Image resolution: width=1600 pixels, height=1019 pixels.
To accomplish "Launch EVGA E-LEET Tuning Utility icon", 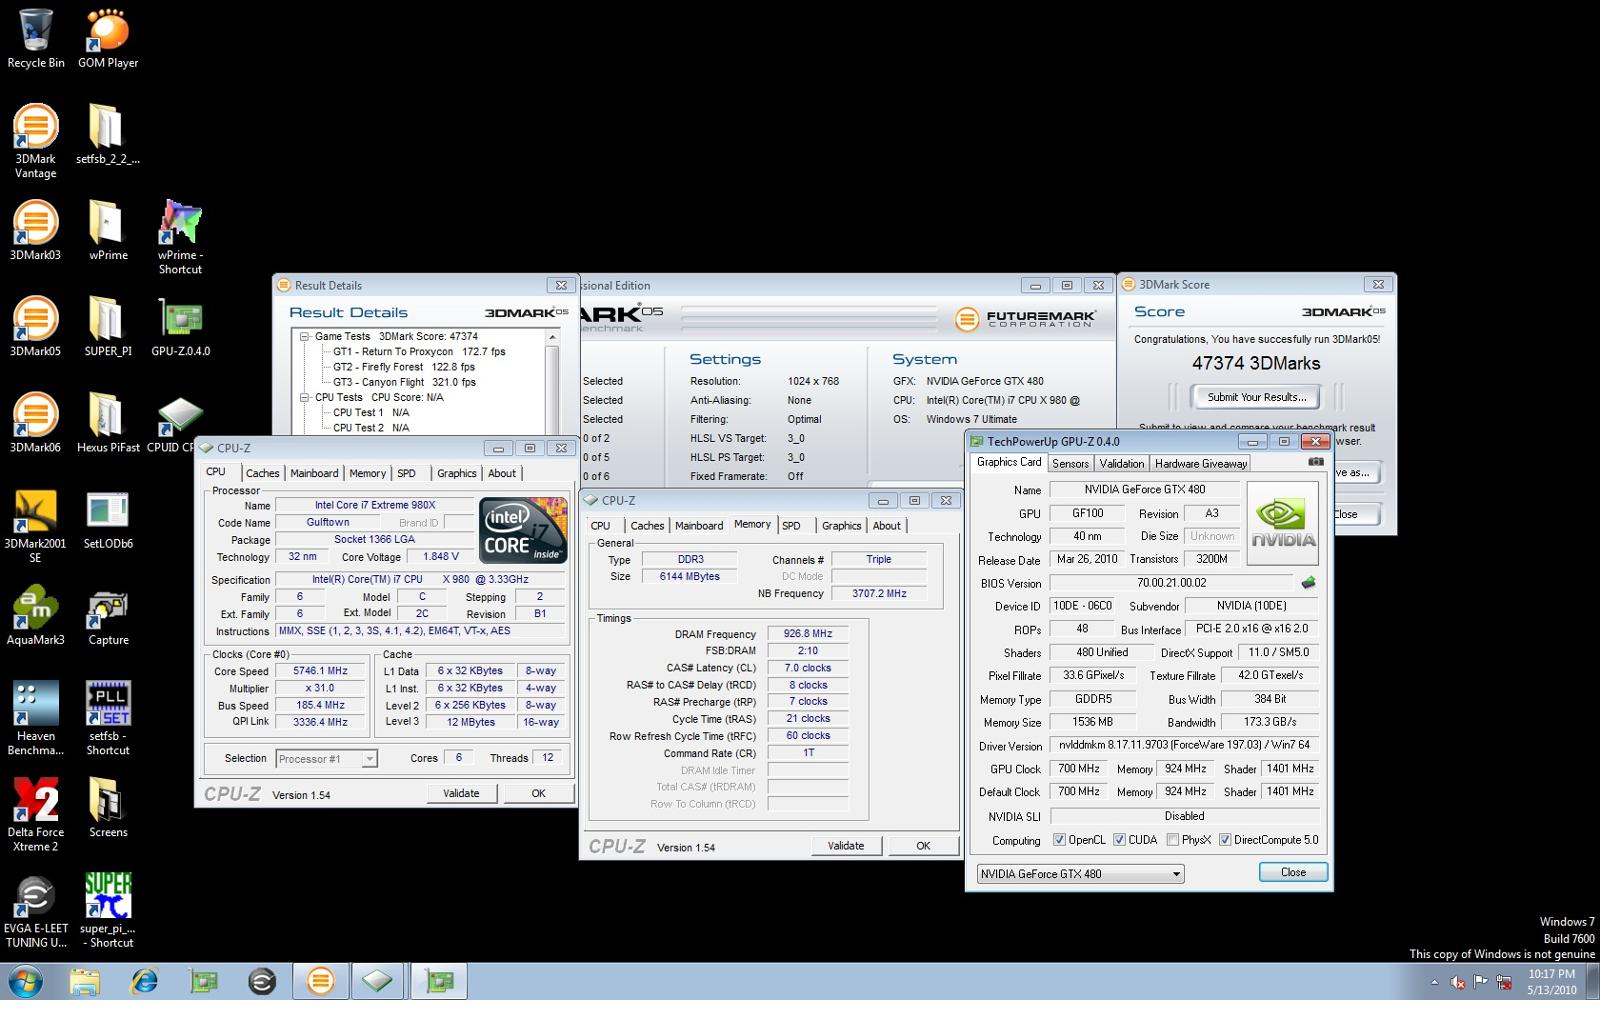I will pyautogui.click(x=36, y=911).
